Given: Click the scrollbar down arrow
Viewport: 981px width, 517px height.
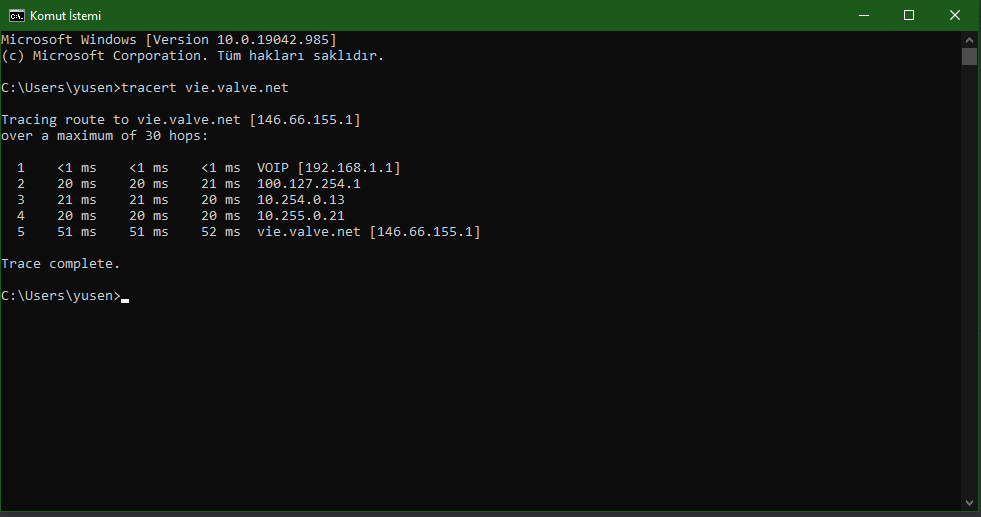Looking at the screenshot, I should pyautogui.click(x=969, y=501).
